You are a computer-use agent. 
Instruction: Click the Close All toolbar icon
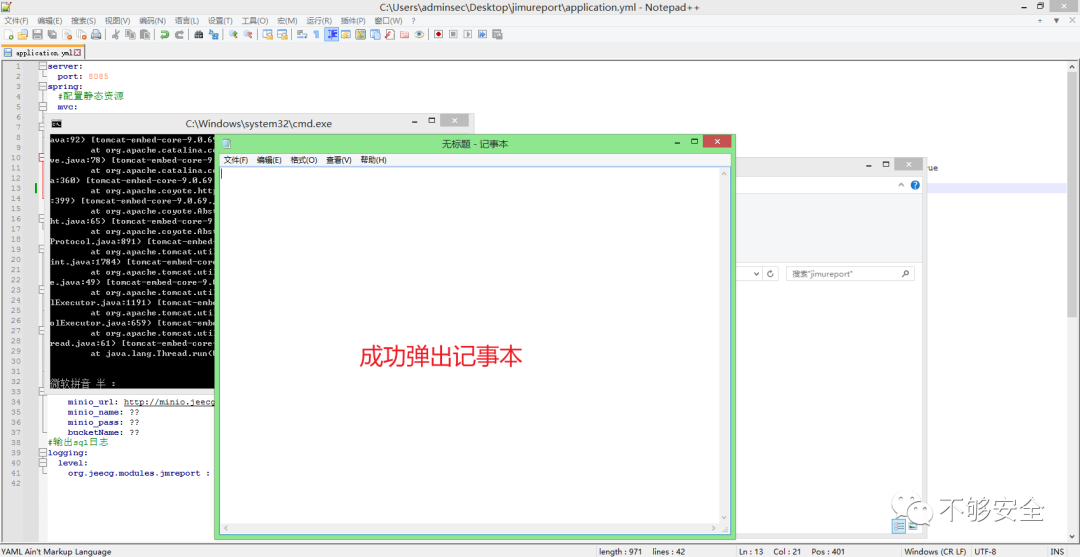tap(81, 34)
